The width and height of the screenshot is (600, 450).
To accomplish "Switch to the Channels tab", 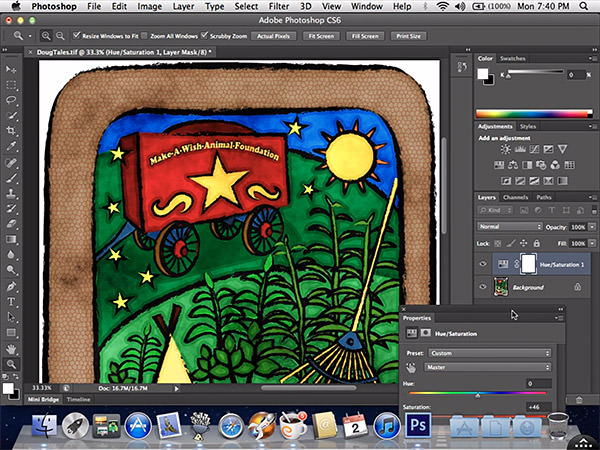I will point(515,197).
